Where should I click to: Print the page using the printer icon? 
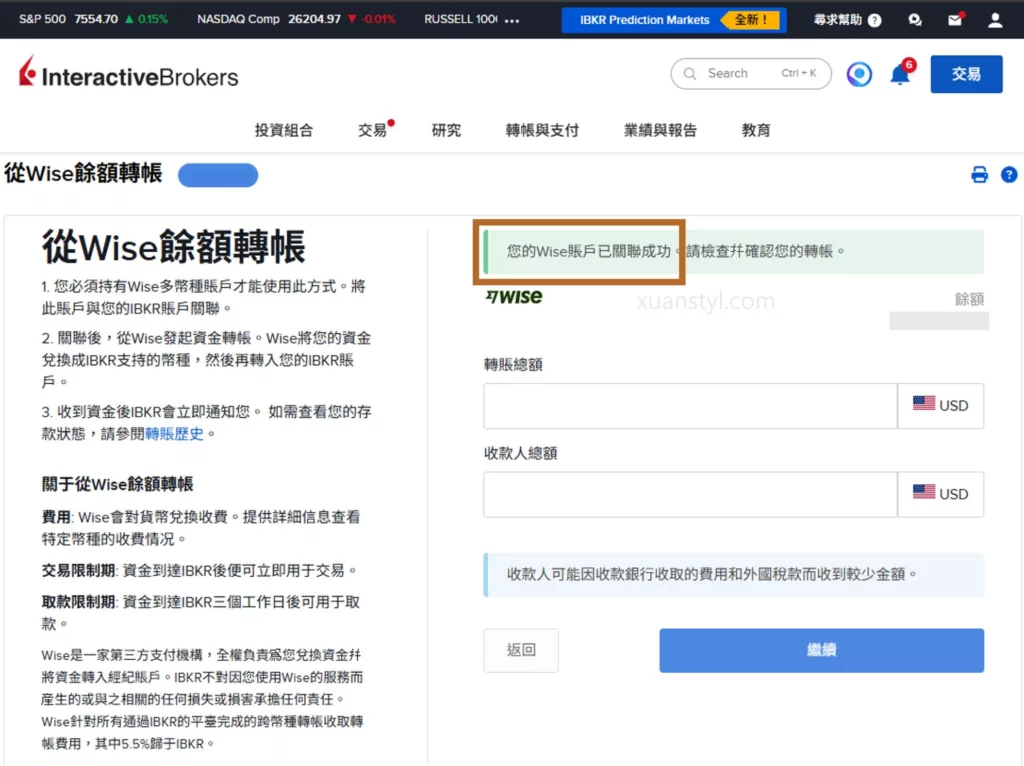tap(980, 174)
